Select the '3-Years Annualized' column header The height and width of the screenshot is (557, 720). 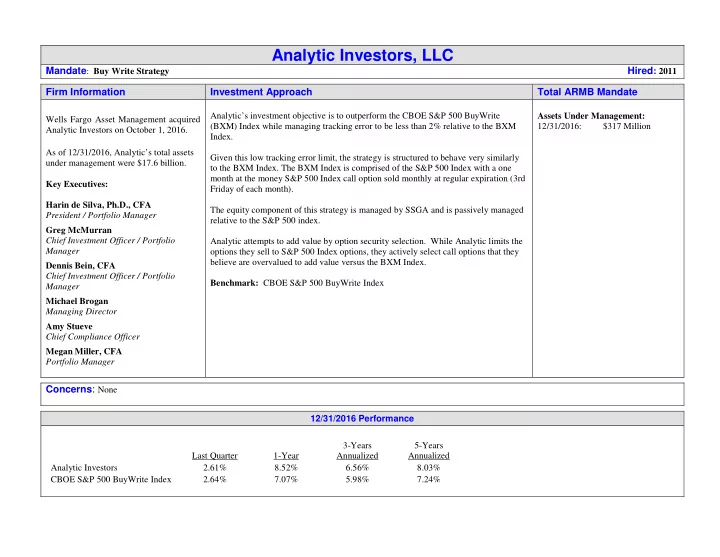357,450
